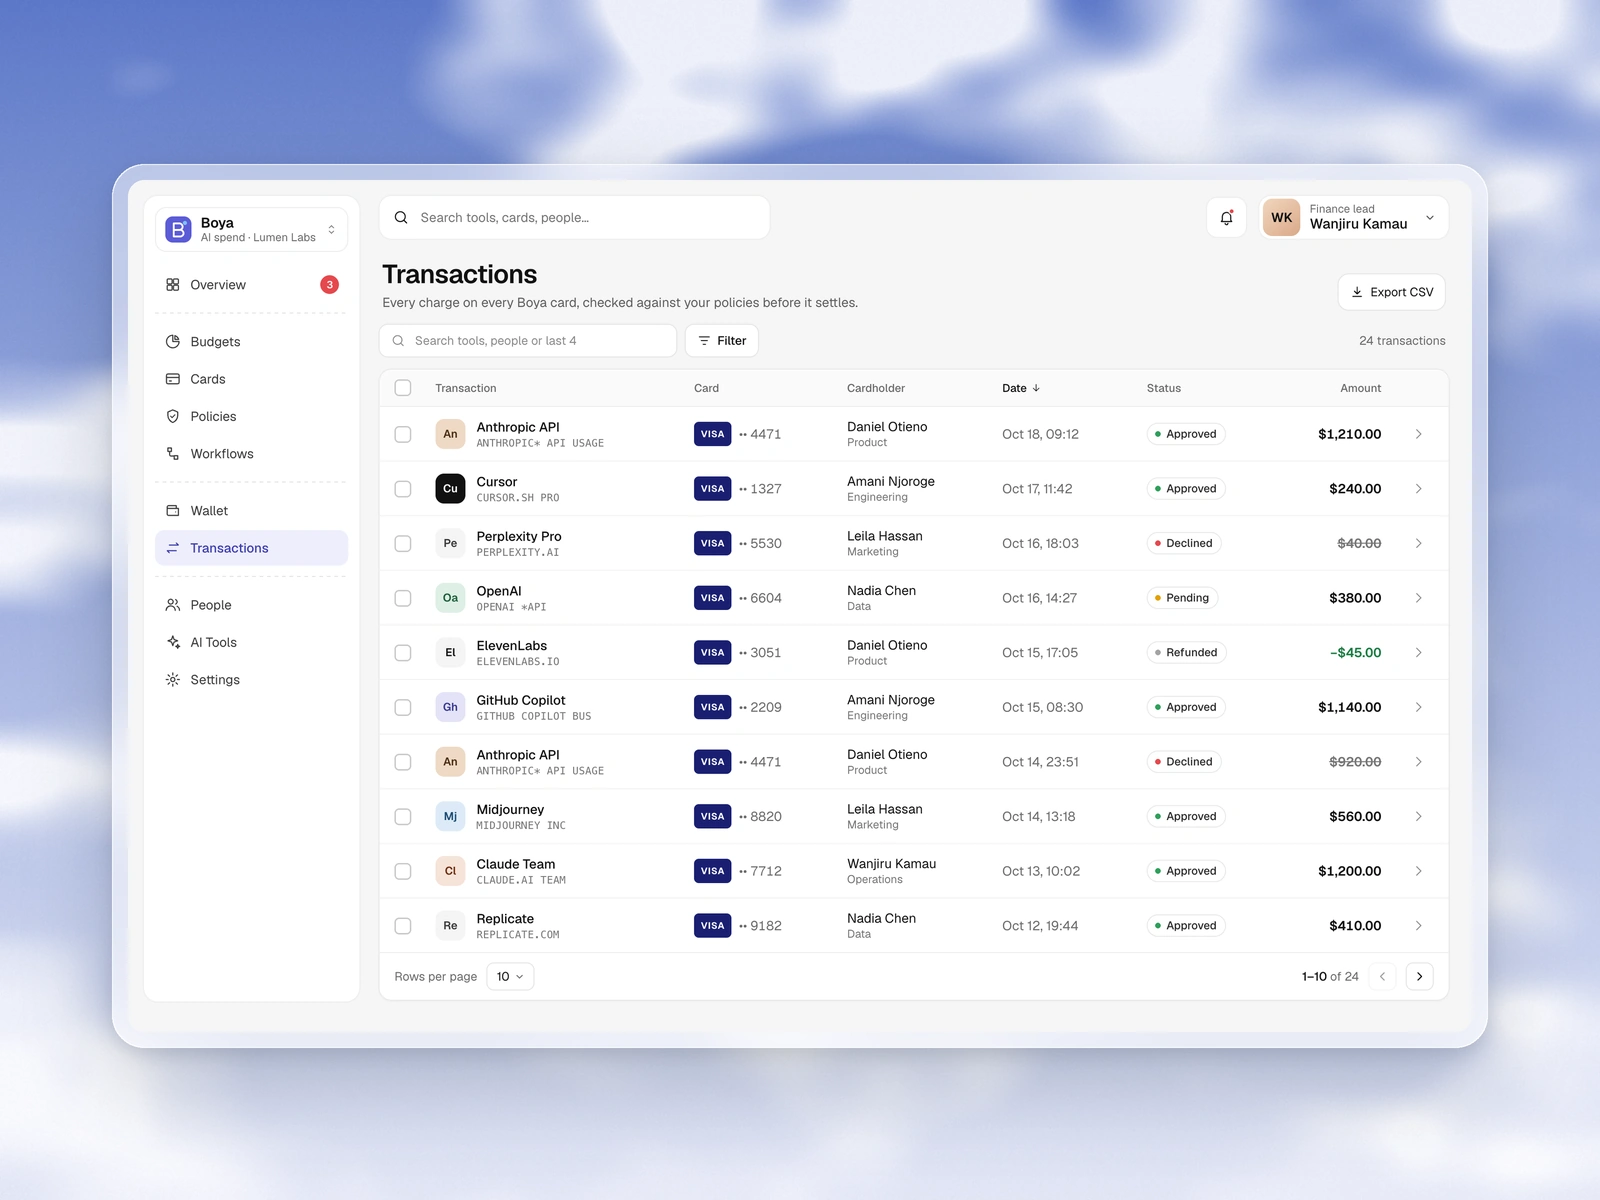Tick the OpenAI transaction checkbox

tap(403, 598)
